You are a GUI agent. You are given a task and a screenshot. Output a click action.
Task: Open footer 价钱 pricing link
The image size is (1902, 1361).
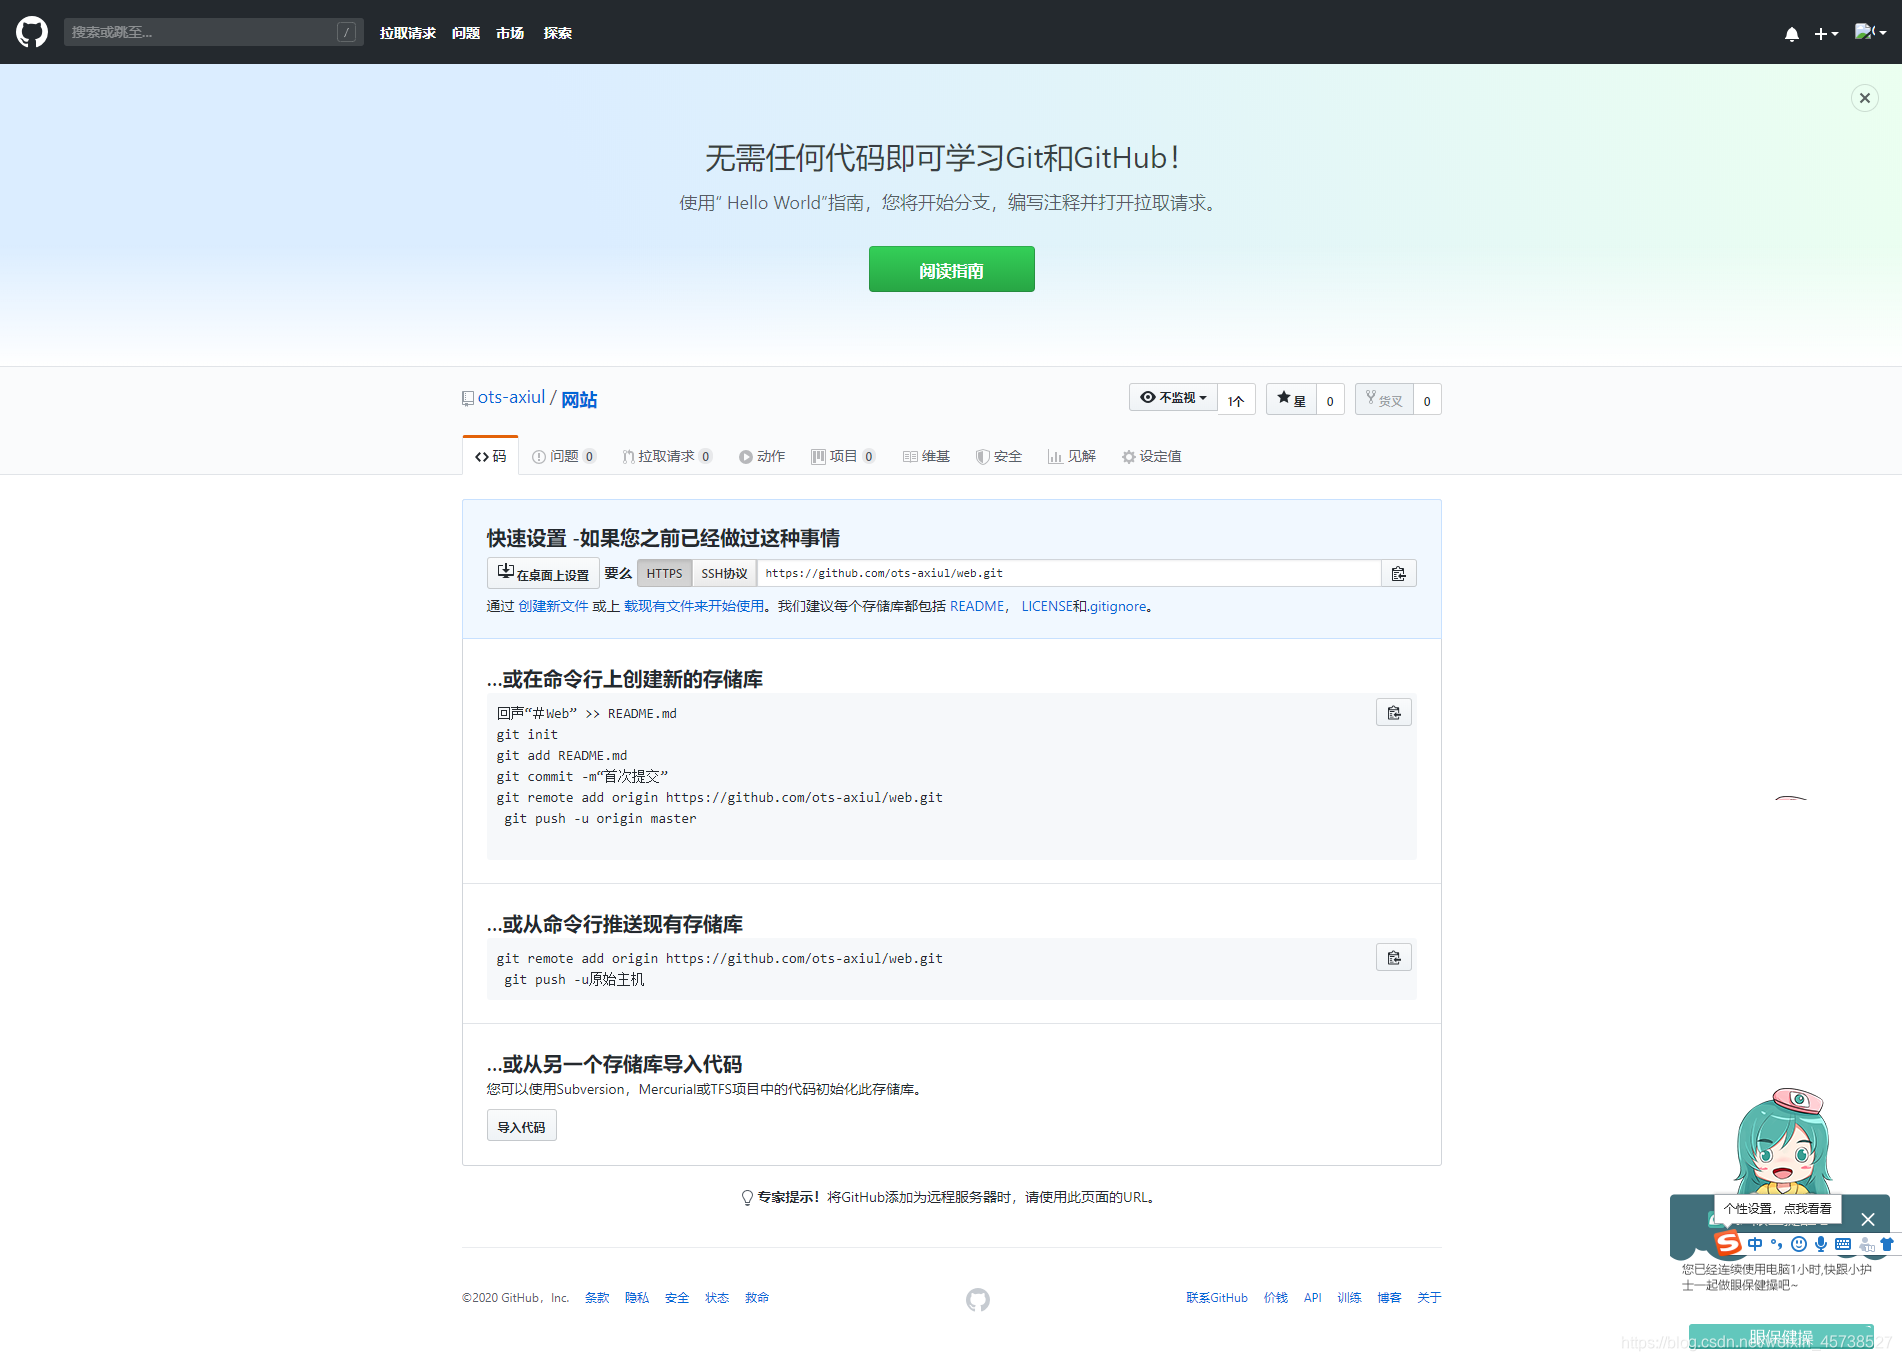[1276, 1298]
